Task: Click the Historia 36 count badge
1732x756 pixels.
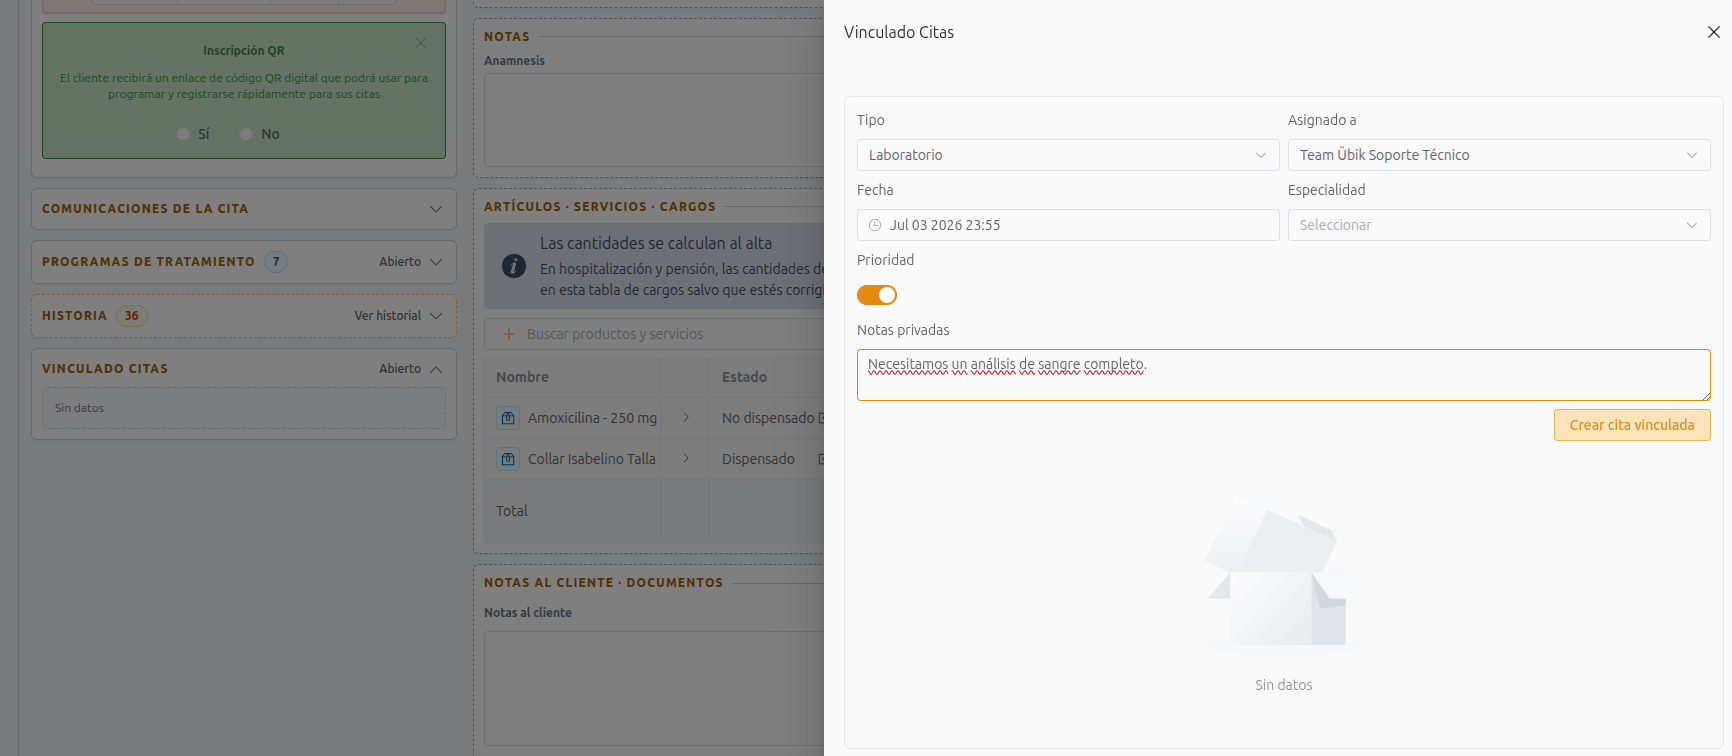Action: click(x=132, y=316)
